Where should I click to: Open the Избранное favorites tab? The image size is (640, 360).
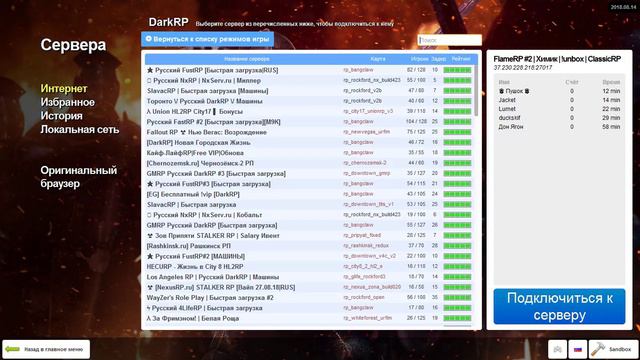tap(67, 102)
